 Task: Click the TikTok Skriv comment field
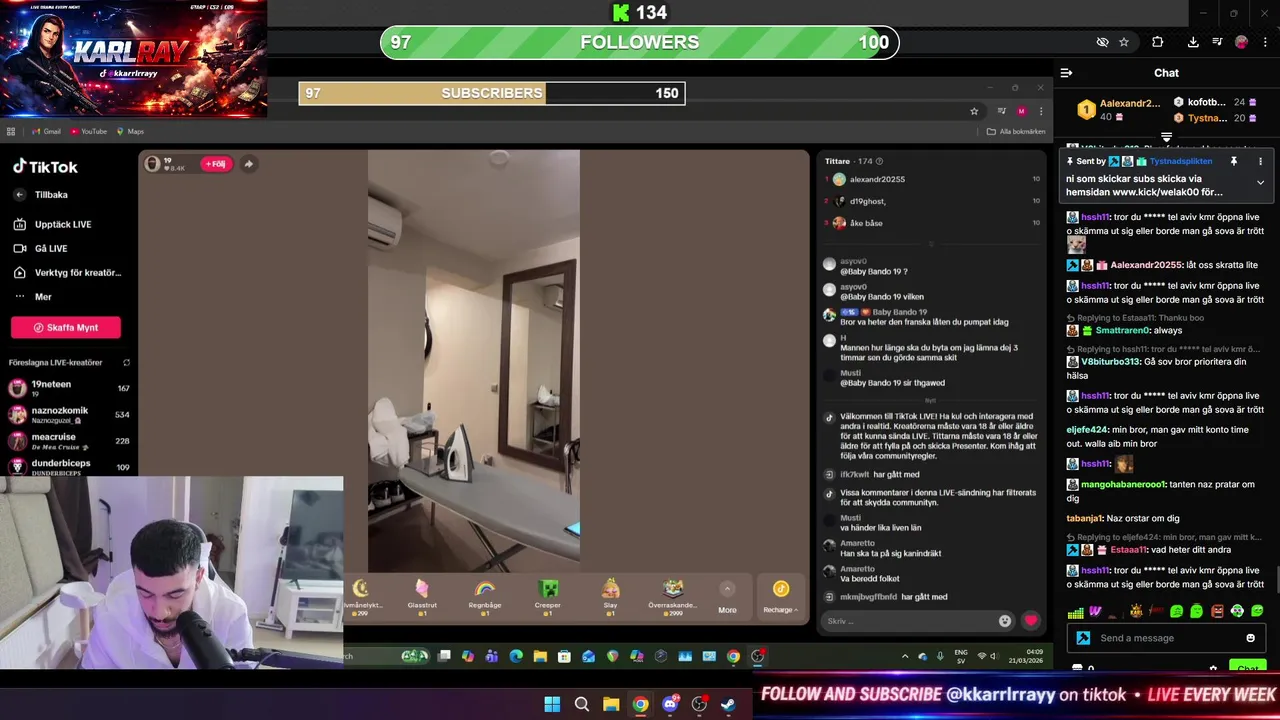(x=909, y=621)
